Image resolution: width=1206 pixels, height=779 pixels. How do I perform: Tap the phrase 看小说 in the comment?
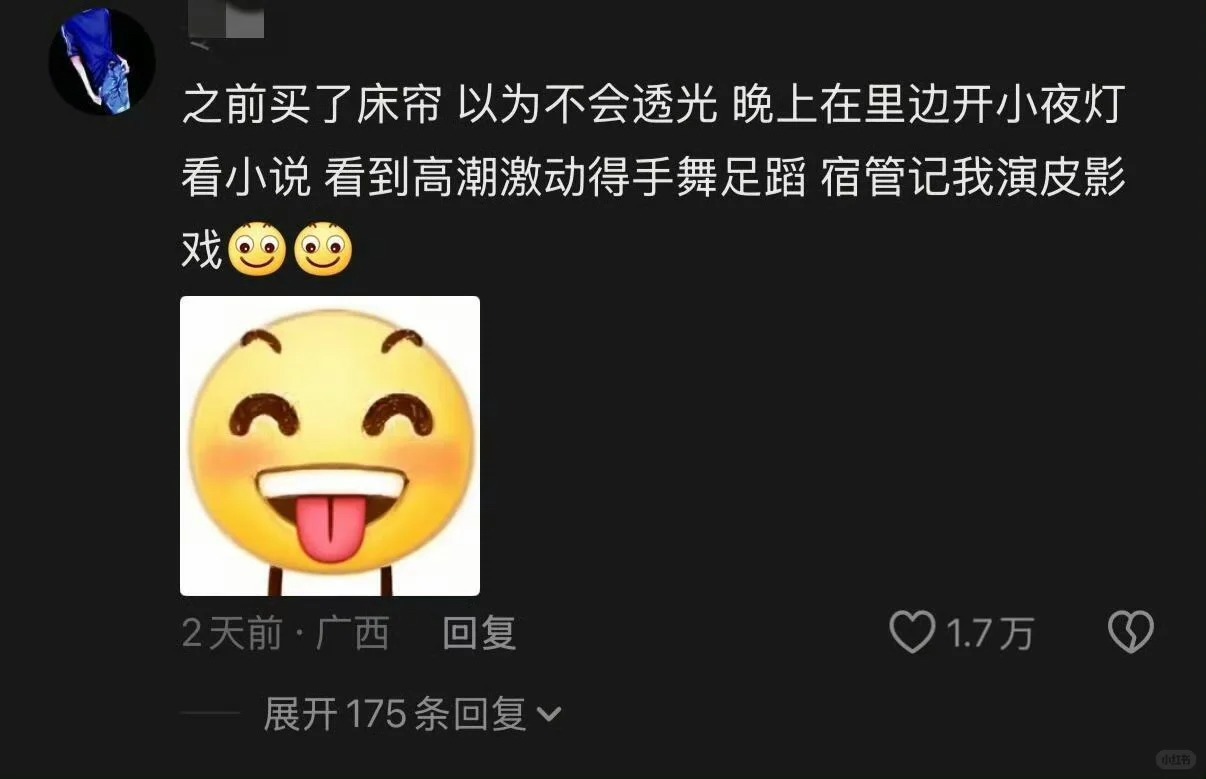click(245, 178)
